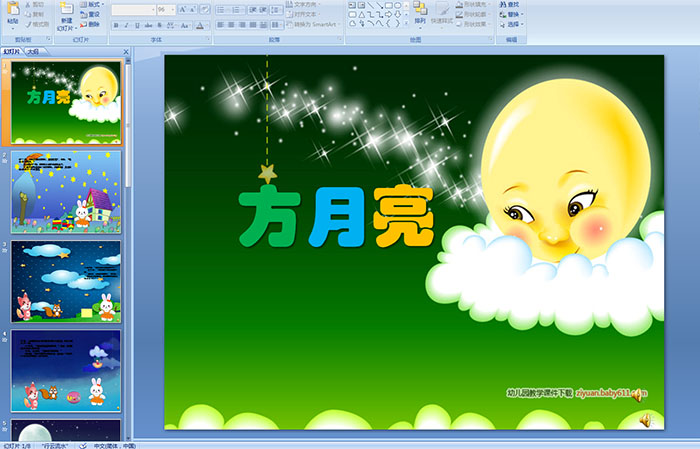Screen dimensions: 700x449
Task: Click the speaker sound icon on slide
Action: (645, 420)
